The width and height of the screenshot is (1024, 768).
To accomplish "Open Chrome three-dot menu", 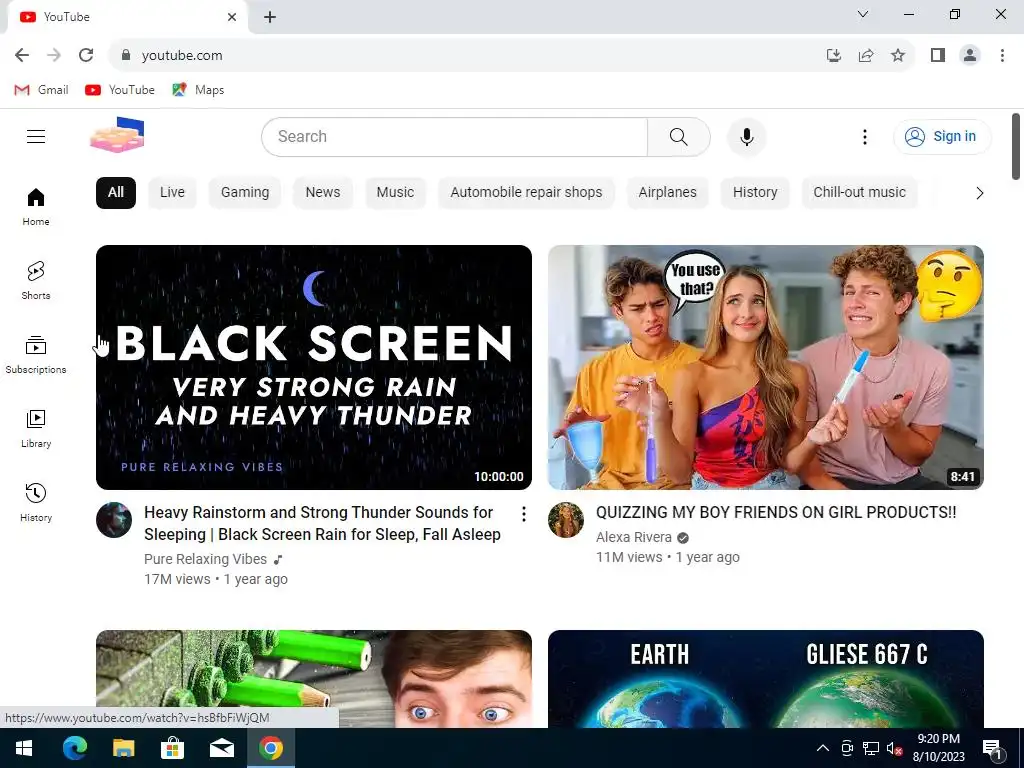I will click(1002, 56).
